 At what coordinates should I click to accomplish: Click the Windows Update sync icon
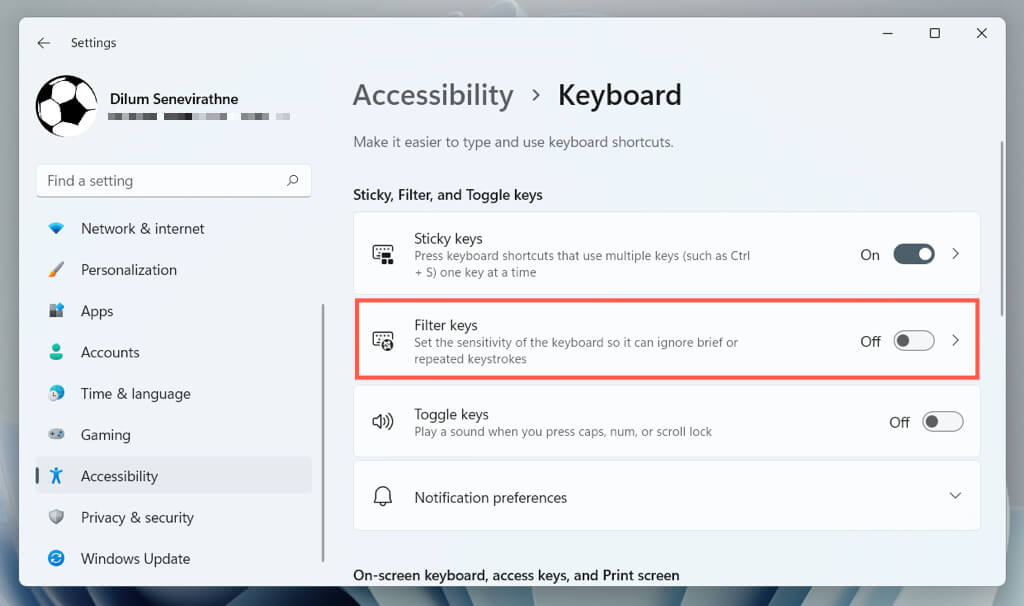(x=57, y=559)
